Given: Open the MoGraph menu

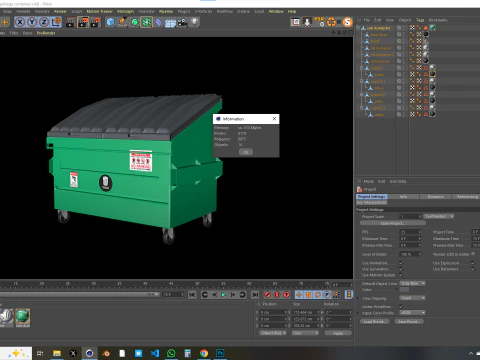Looking at the screenshot, I should [125, 11].
